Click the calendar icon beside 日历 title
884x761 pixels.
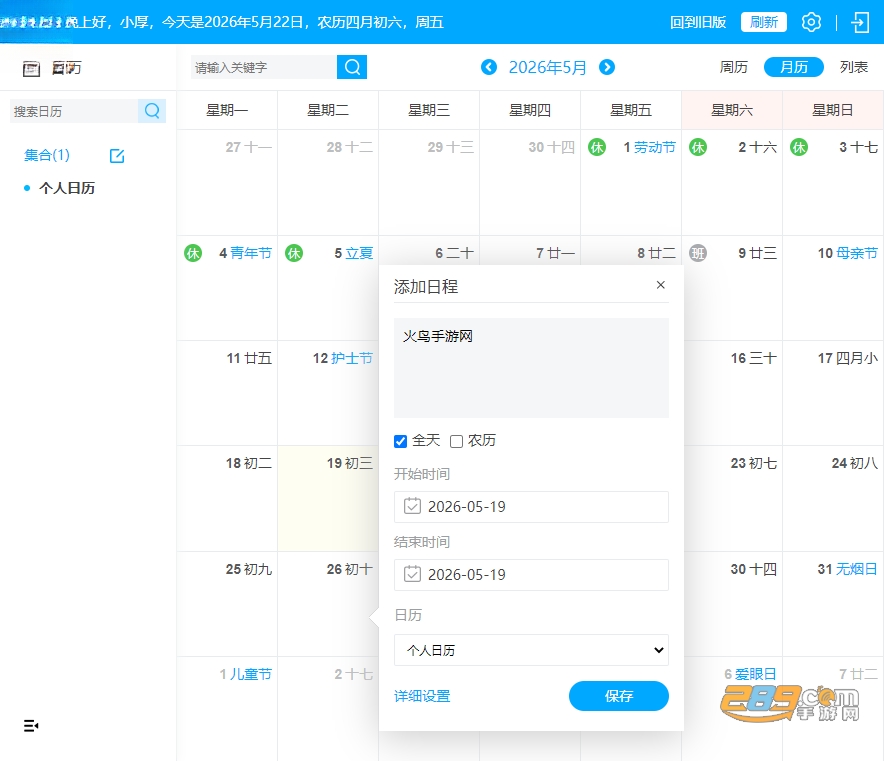tap(31, 69)
